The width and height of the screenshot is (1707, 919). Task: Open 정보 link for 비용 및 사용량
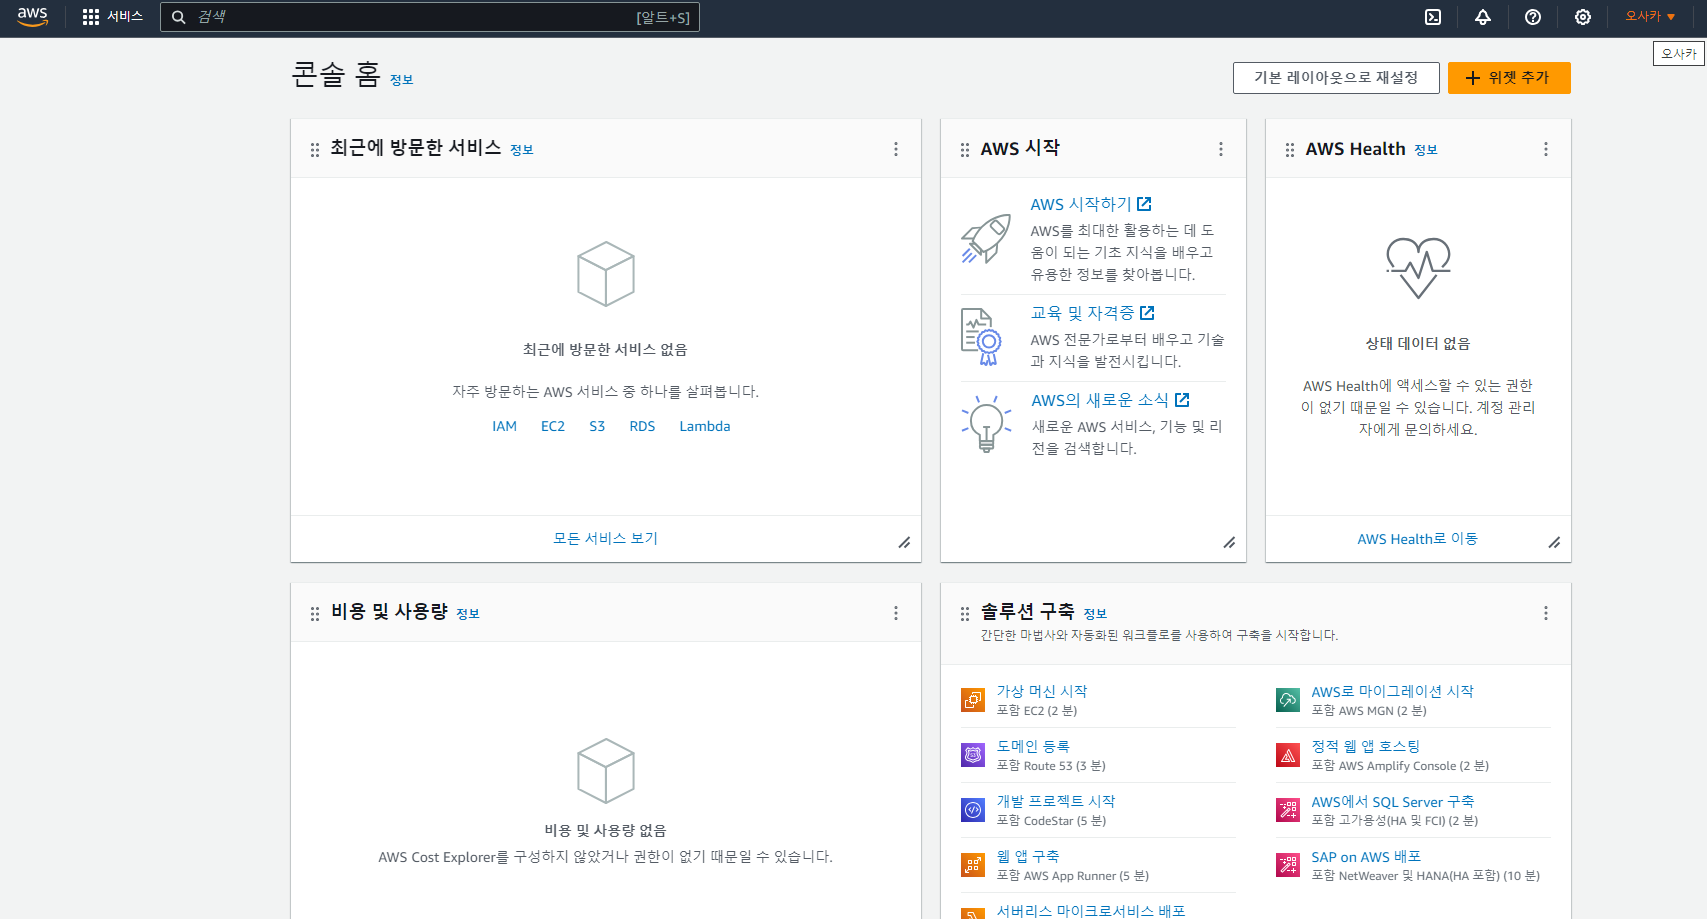(468, 614)
